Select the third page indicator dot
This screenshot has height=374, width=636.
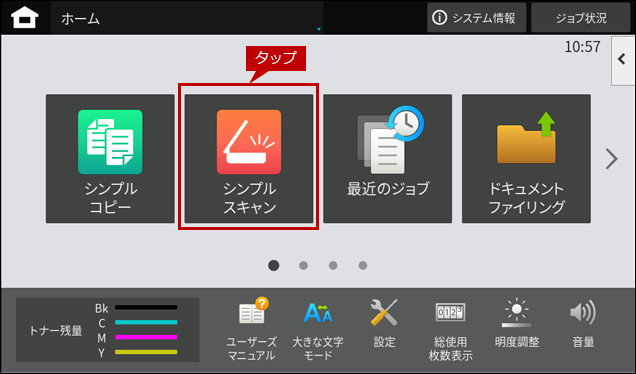(333, 265)
